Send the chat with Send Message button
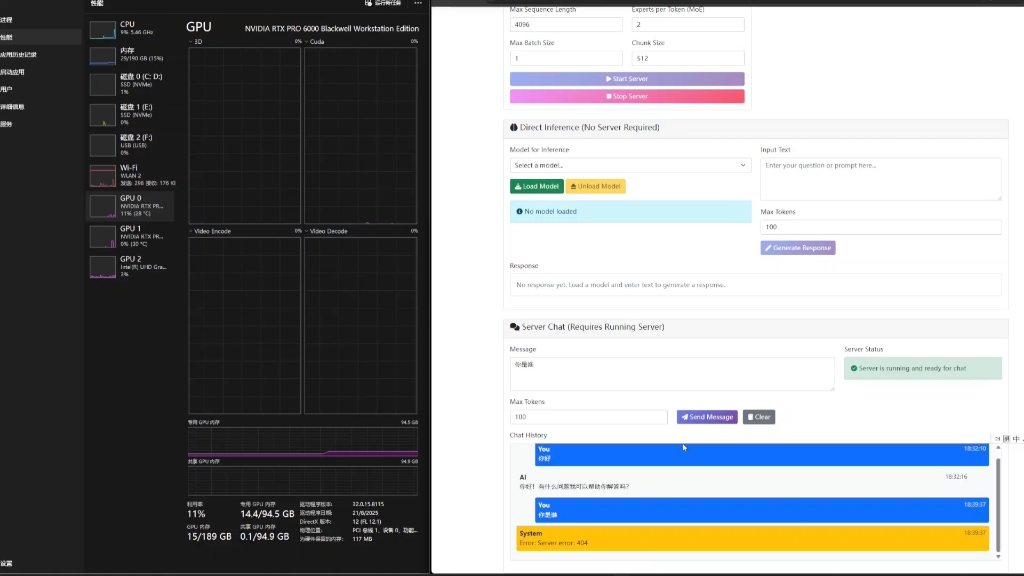 [x=707, y=417]
